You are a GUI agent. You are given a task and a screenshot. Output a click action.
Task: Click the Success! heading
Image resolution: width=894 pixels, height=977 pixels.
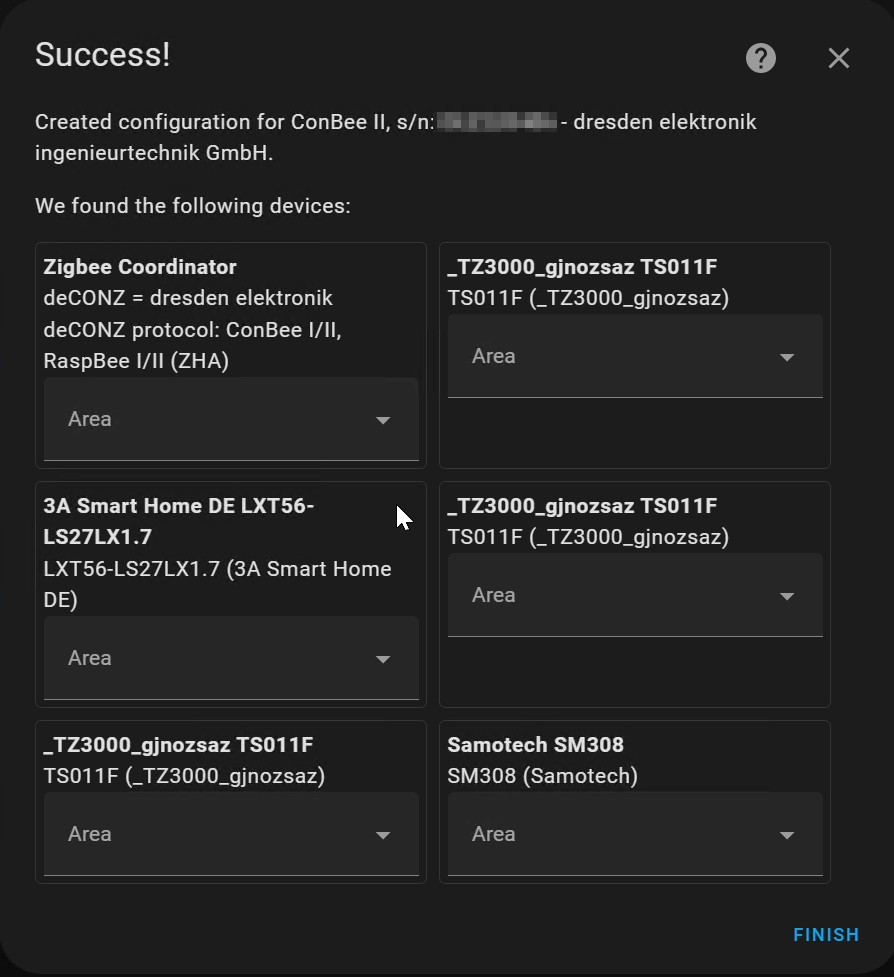[x=102, y=55]
